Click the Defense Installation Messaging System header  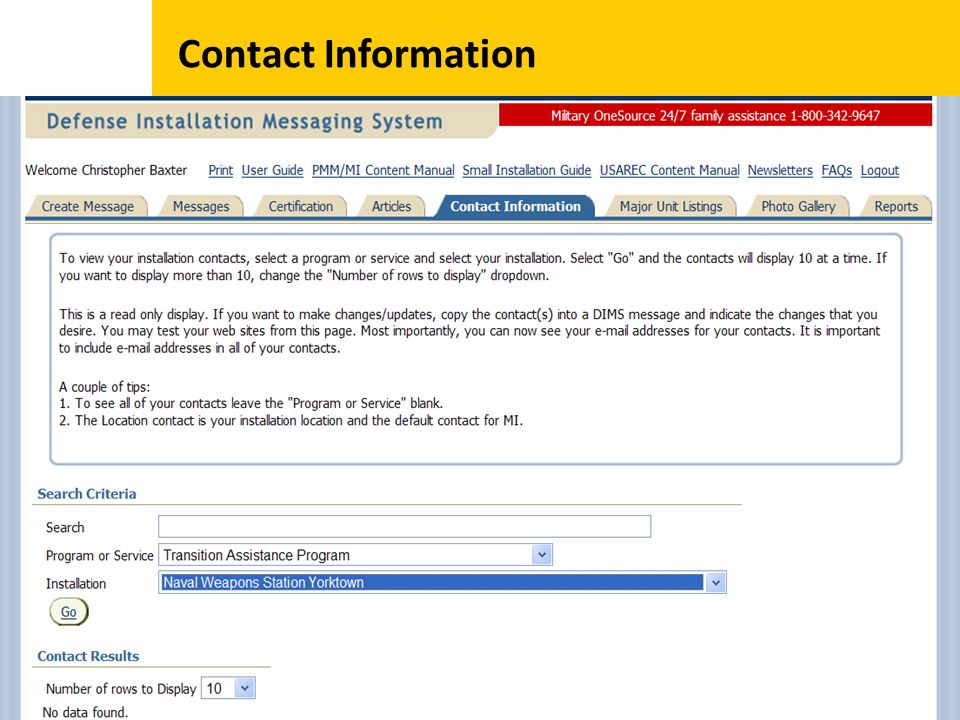[244, 121]
